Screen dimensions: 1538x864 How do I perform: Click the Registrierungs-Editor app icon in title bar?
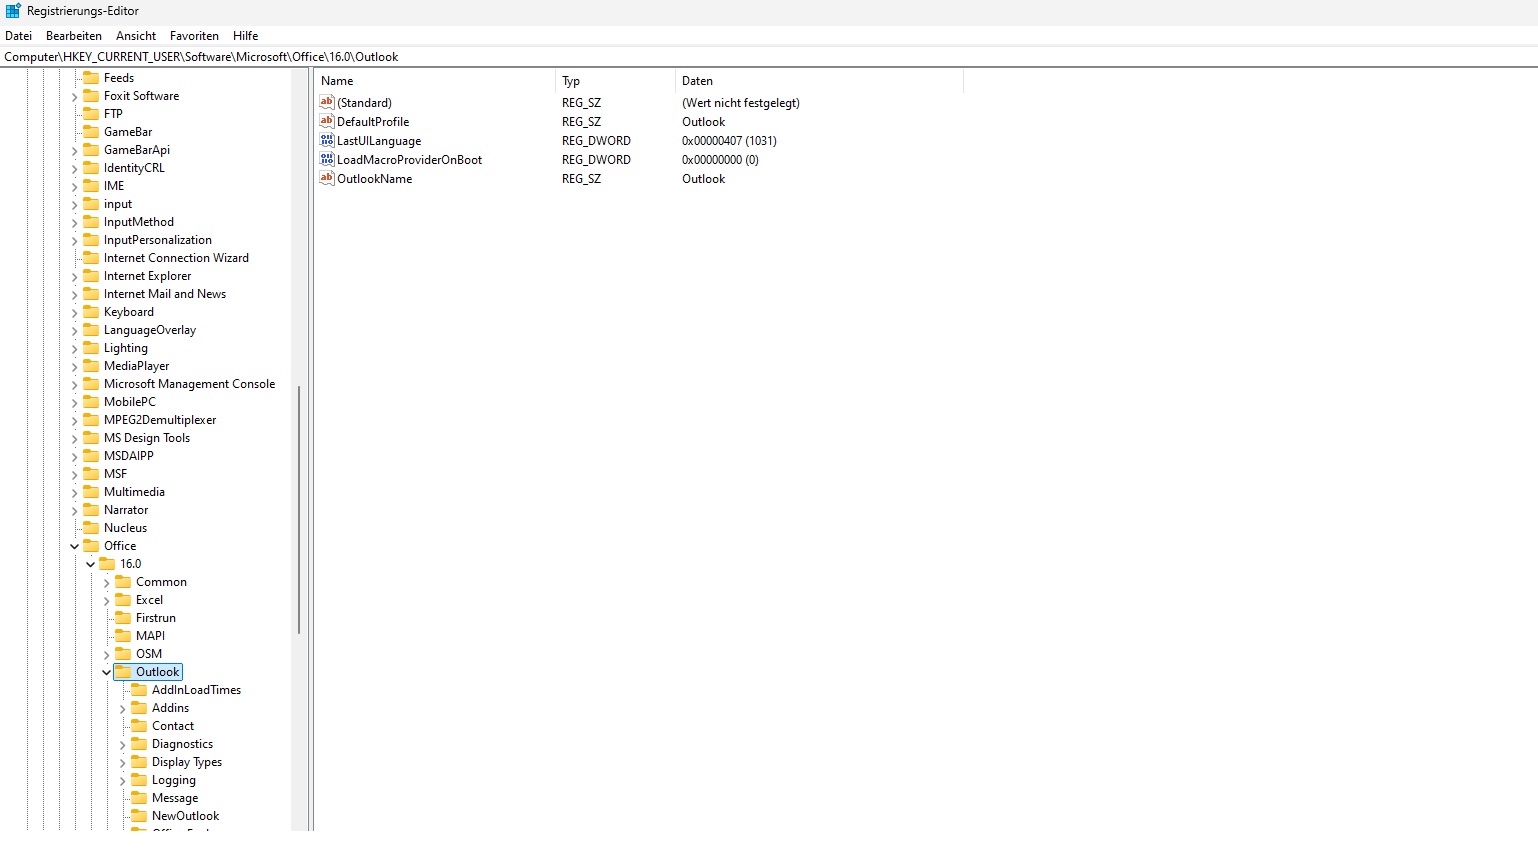[13, 11]
